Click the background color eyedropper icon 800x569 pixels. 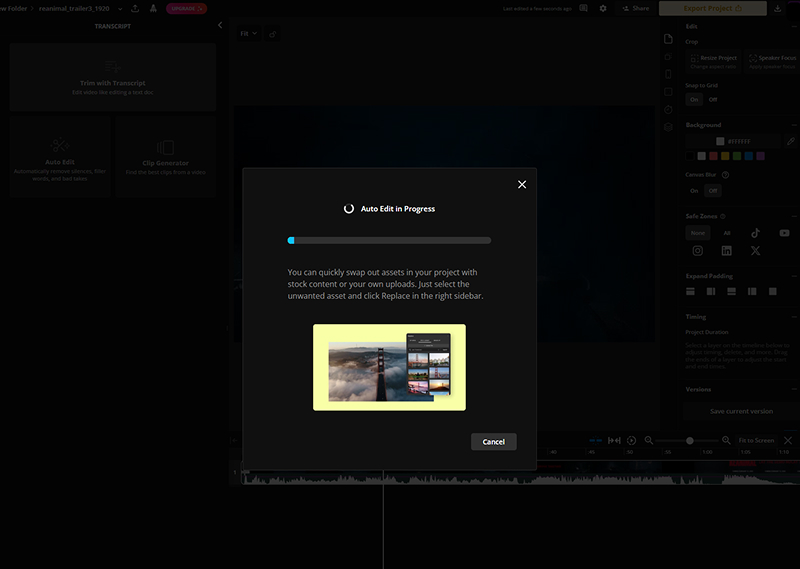tap(790, 141)
